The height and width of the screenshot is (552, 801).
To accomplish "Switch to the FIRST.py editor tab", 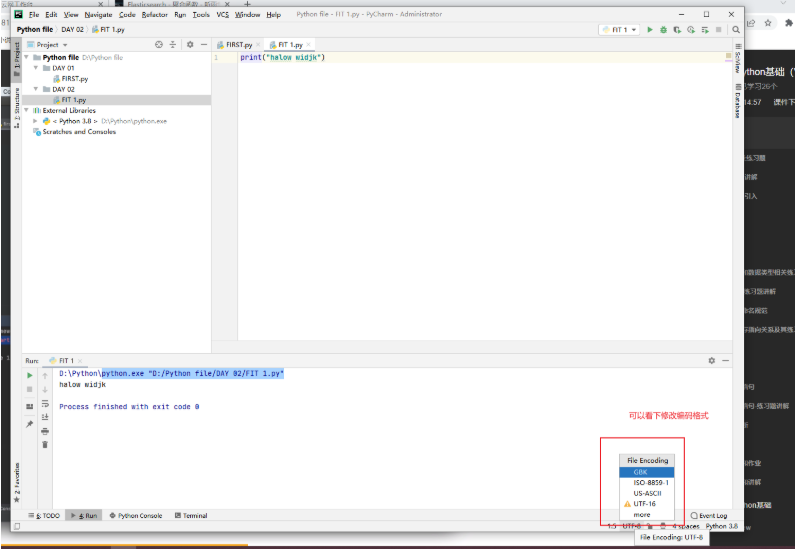I will [x=235, y=44].
